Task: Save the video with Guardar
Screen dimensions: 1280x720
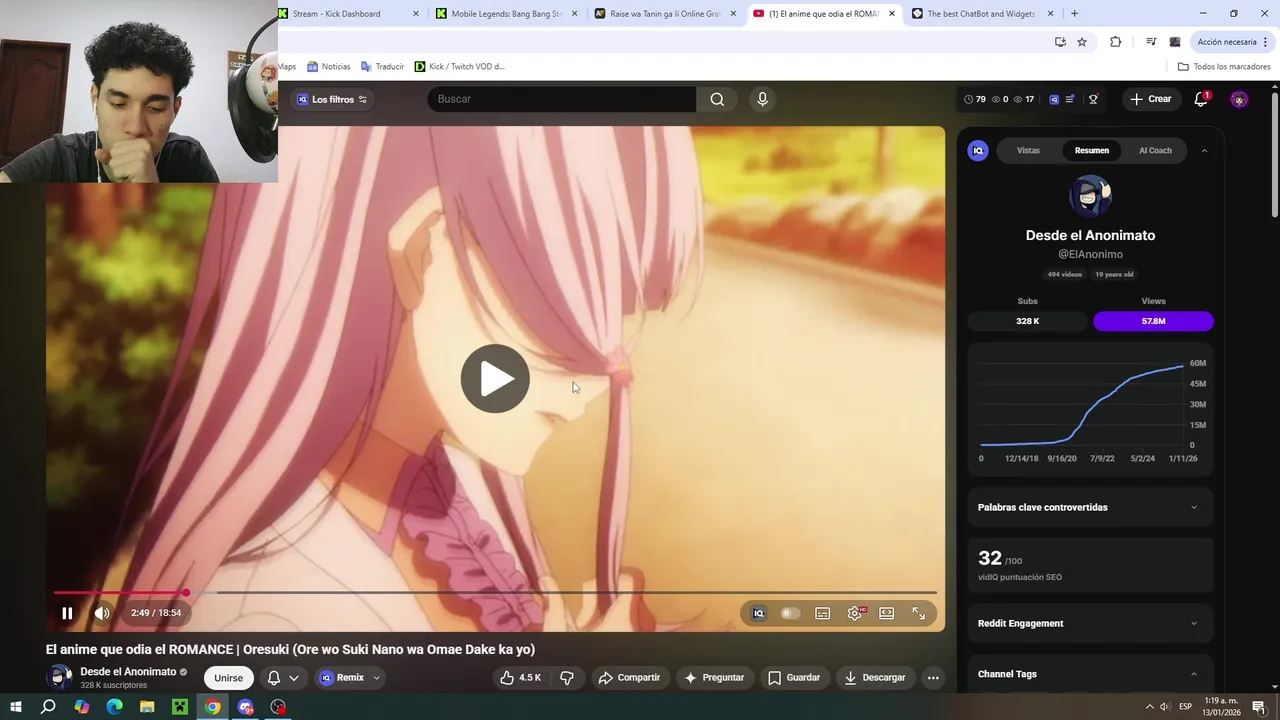Action: (x=794, y=677)
